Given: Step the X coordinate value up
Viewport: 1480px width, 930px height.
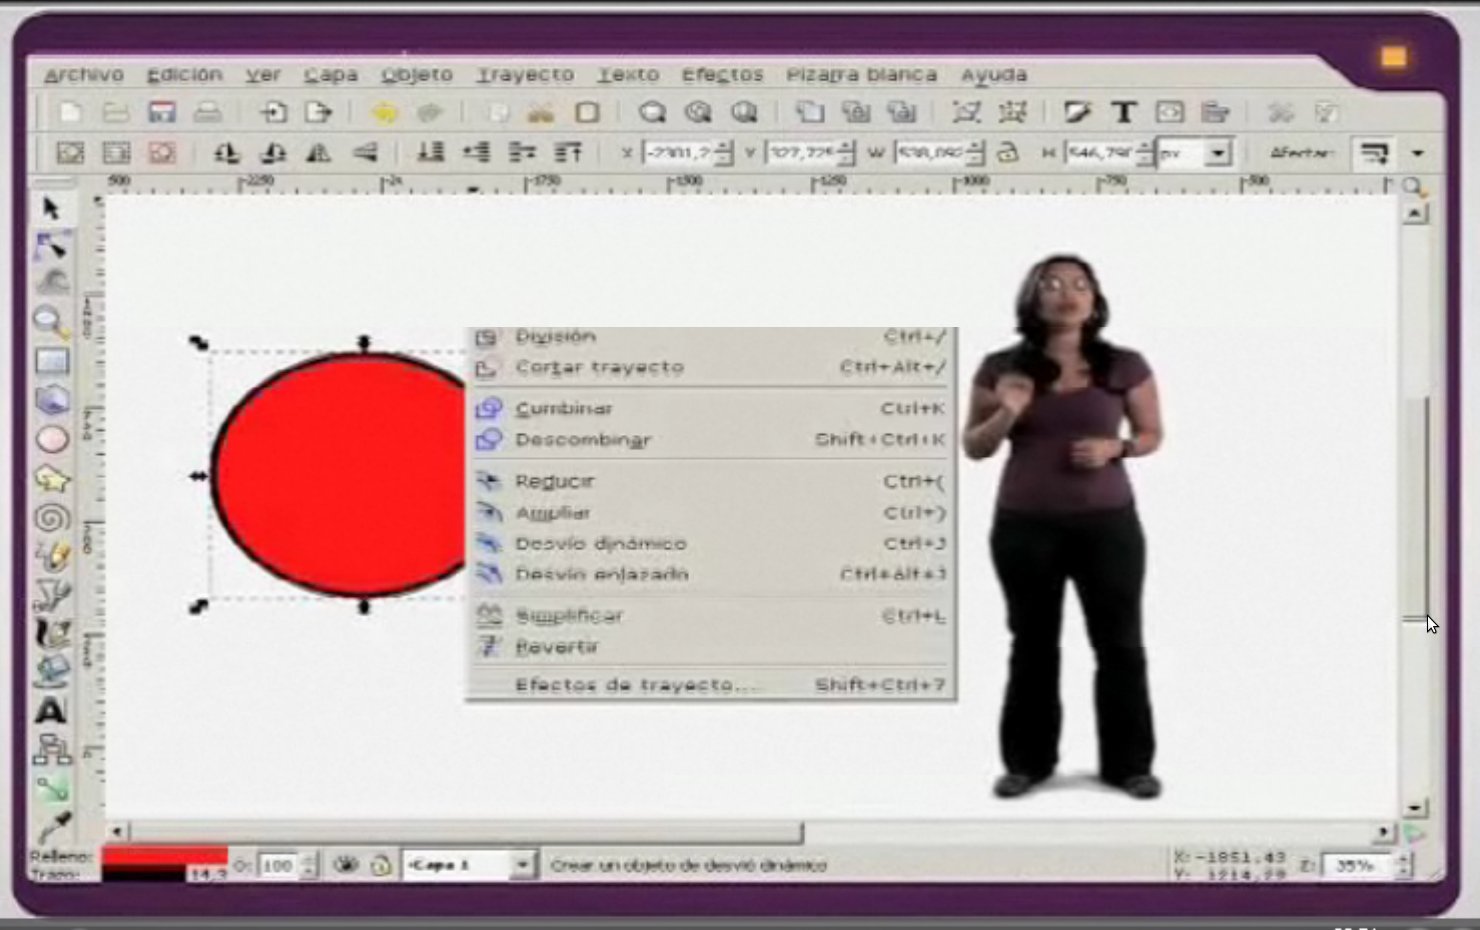Looking at the screenshot, I should 724,147.
